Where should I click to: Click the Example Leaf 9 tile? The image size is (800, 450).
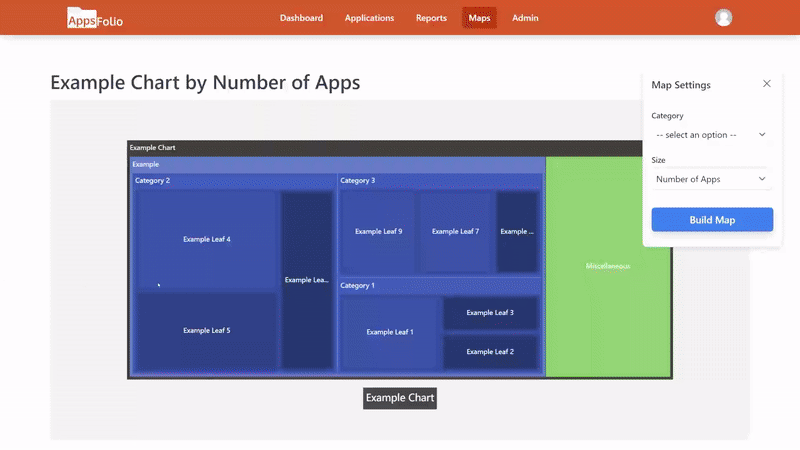[x=378, y=231]
